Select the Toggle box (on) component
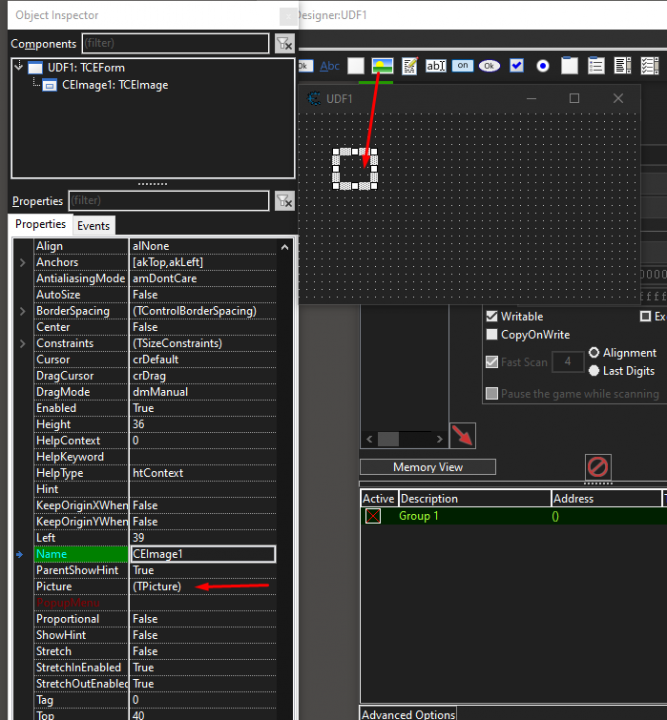667x720 pixels. click(x=462, y=66)
